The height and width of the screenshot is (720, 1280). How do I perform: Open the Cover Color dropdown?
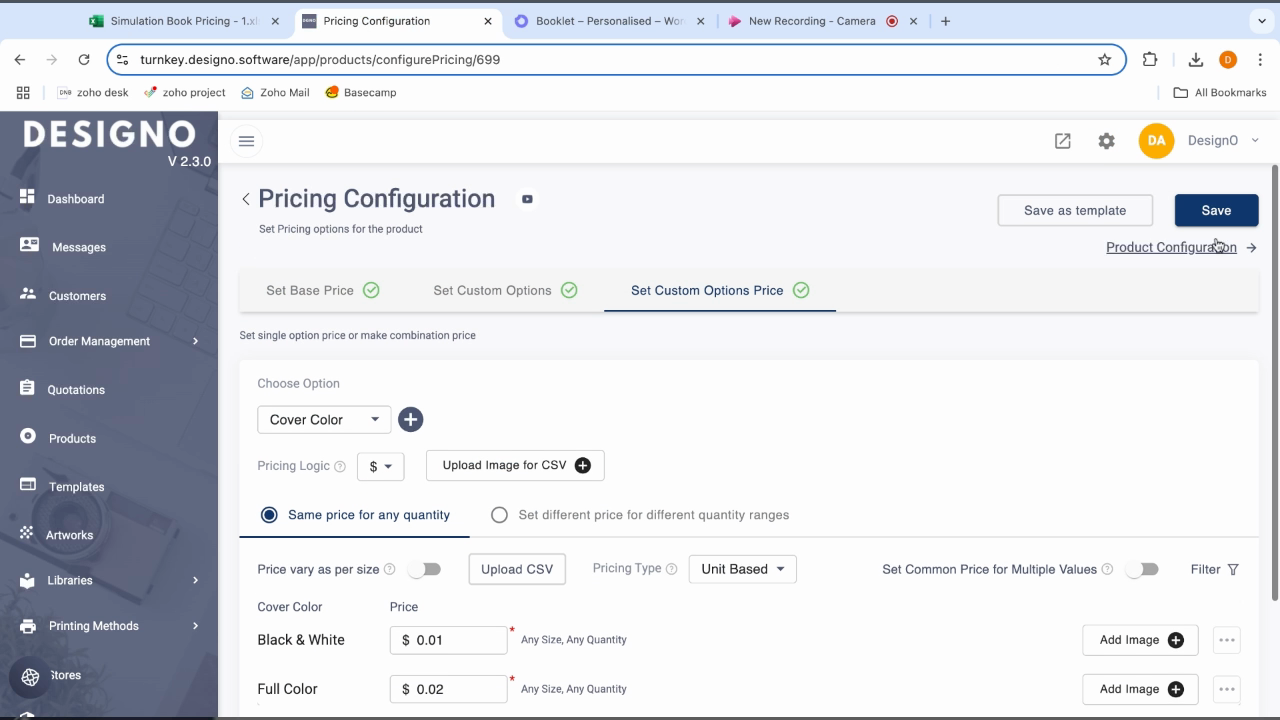tap(324, 420)
